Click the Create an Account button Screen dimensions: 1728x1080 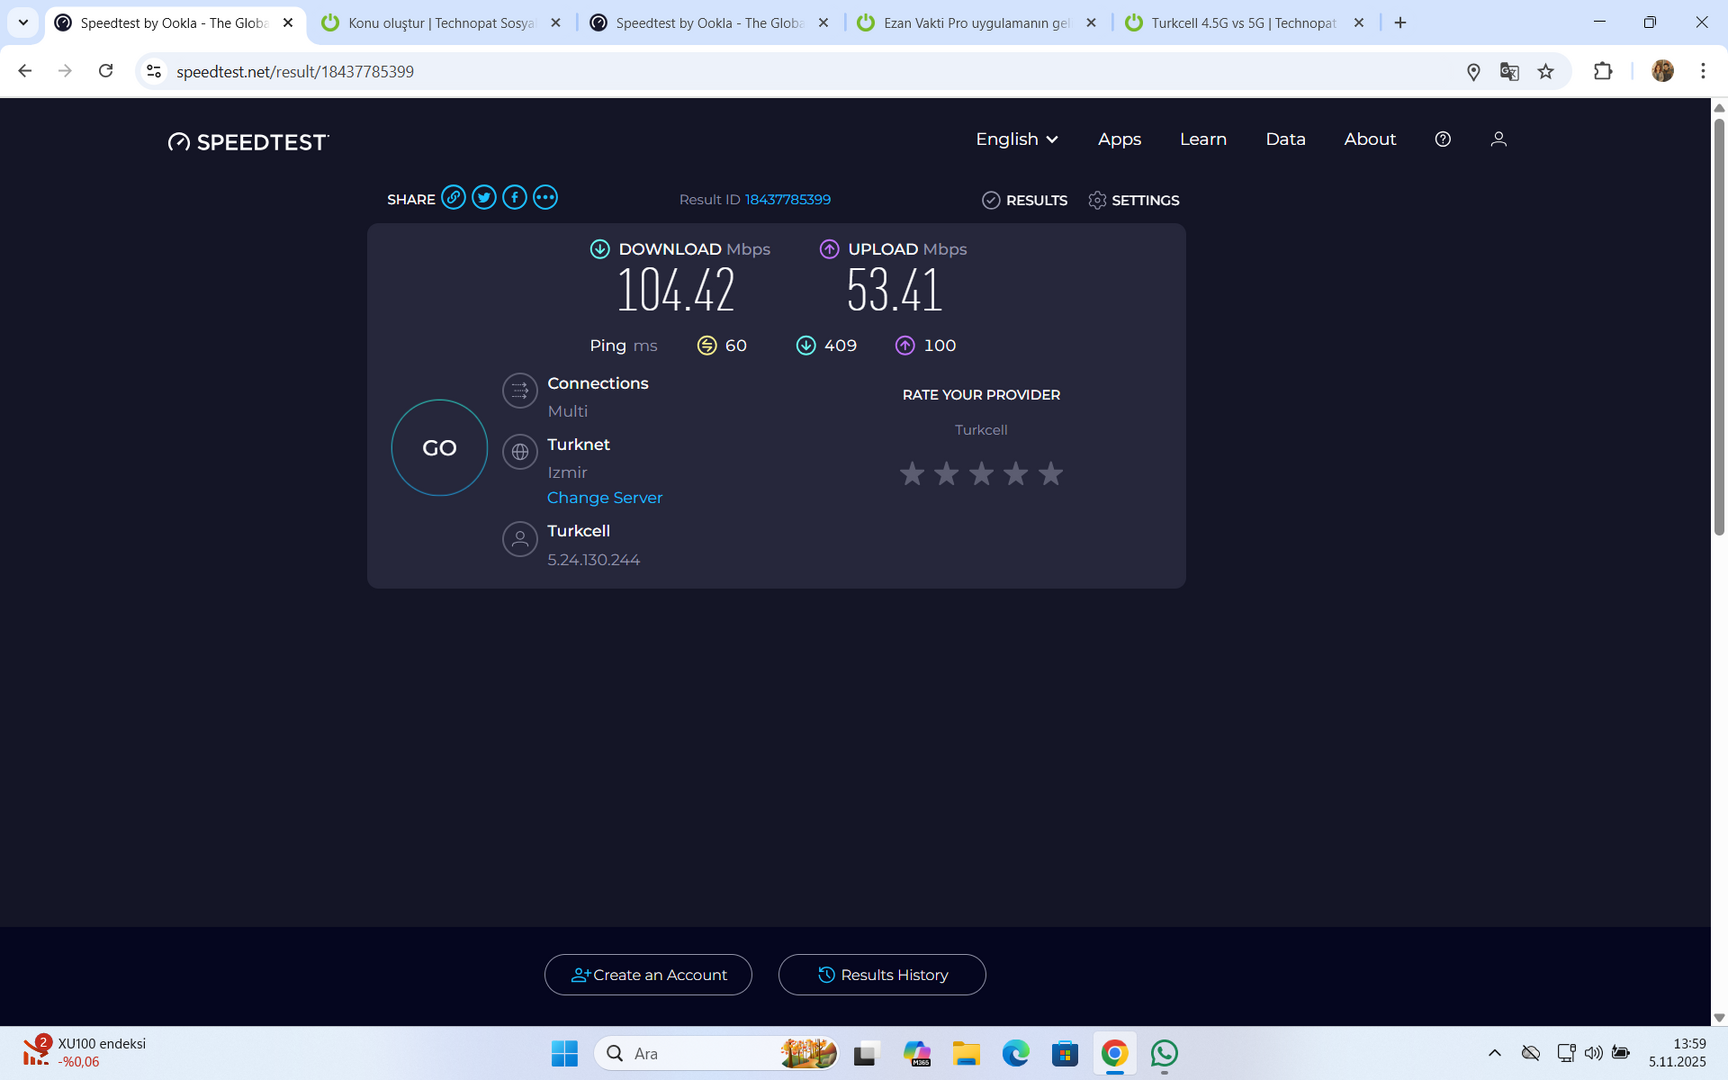pos(648,975)
